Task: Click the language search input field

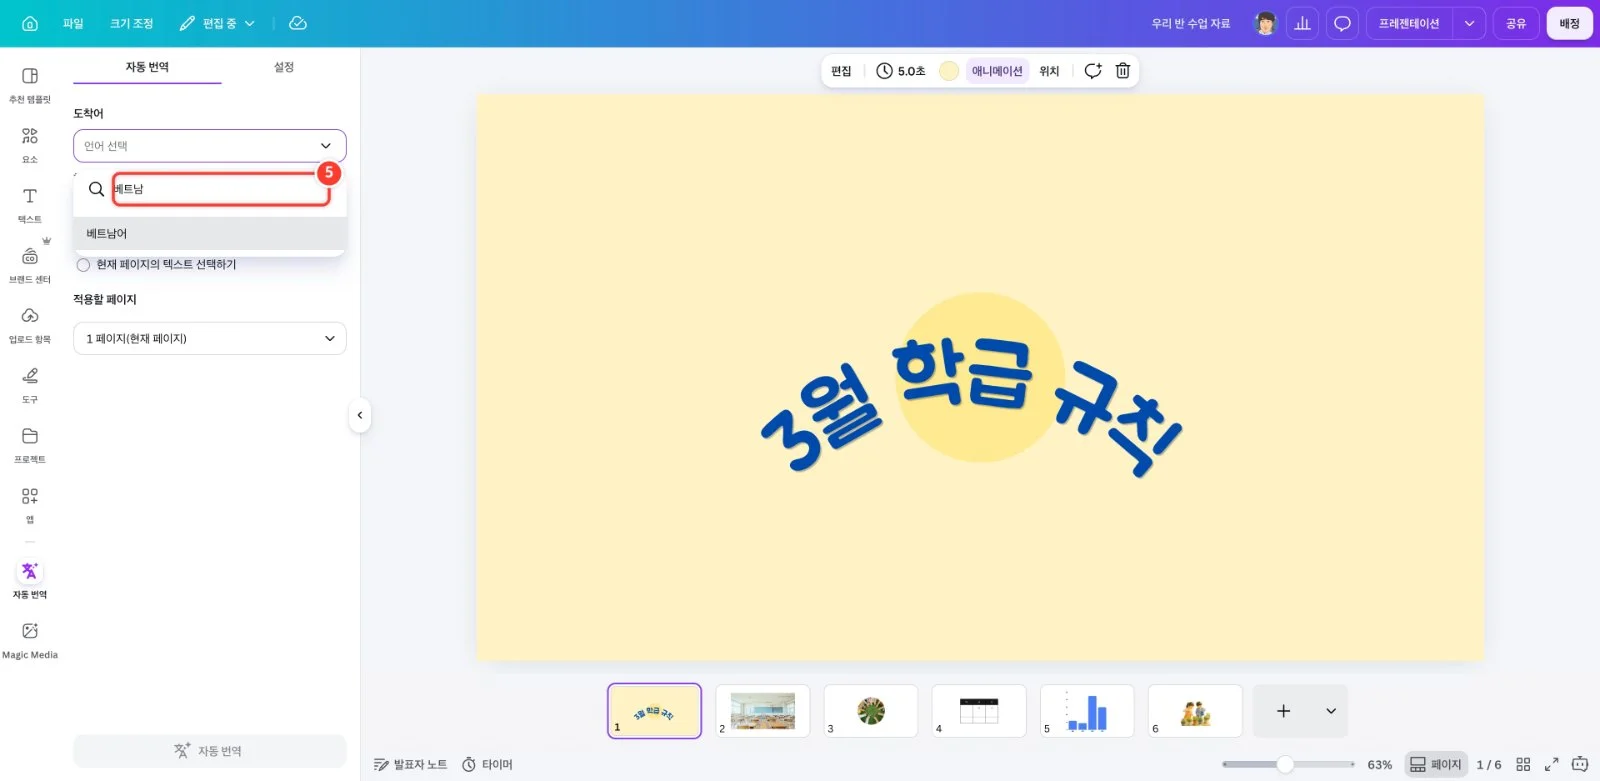Action: [221, 189]
